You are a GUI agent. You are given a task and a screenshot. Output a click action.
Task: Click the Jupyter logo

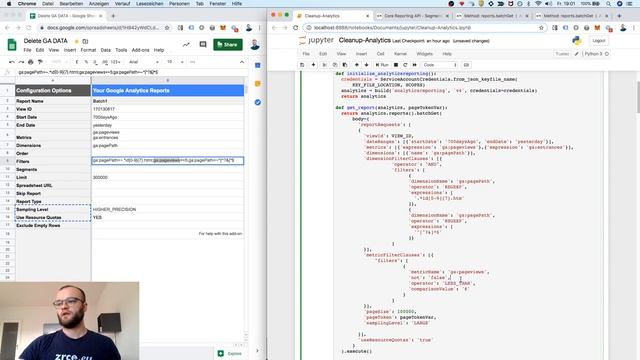click(x=316, y=40)
